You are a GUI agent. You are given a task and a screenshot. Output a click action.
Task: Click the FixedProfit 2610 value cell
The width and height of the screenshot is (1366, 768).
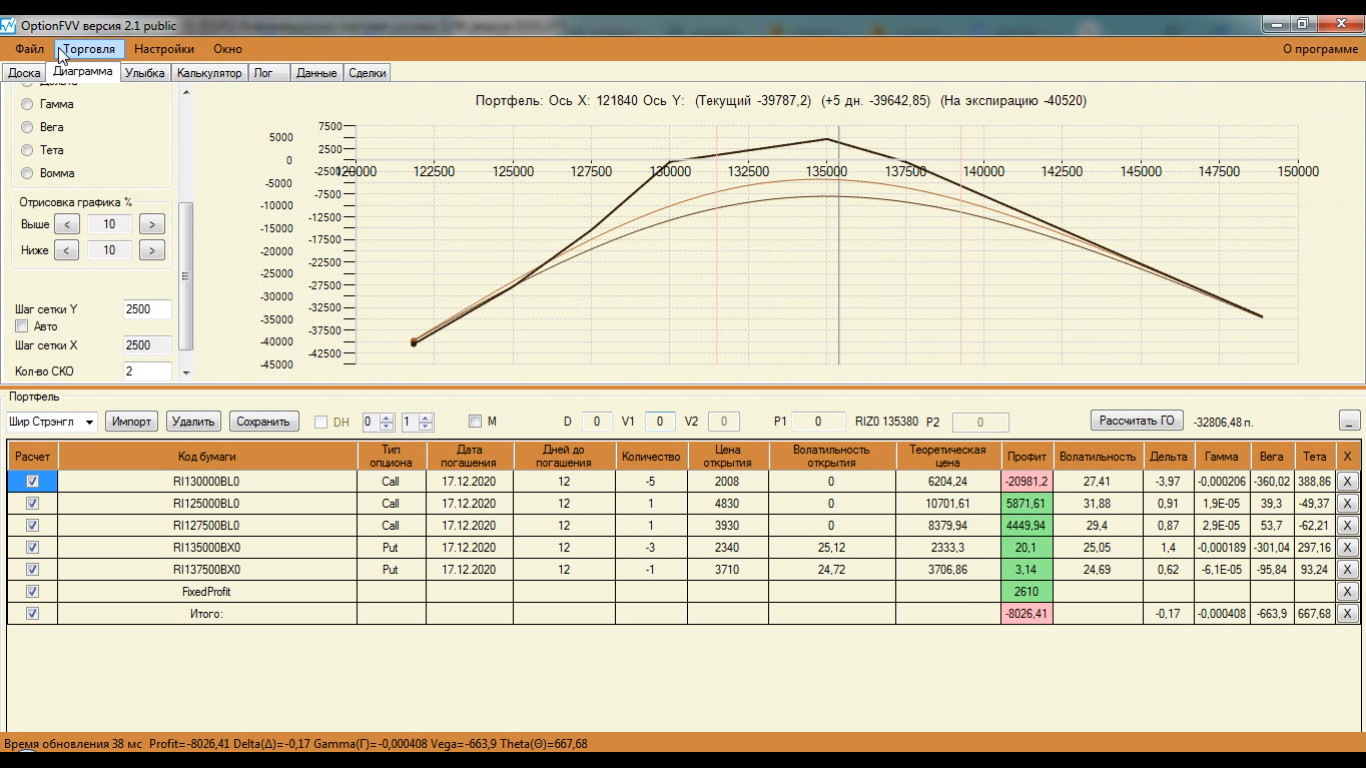[1028, 591]
